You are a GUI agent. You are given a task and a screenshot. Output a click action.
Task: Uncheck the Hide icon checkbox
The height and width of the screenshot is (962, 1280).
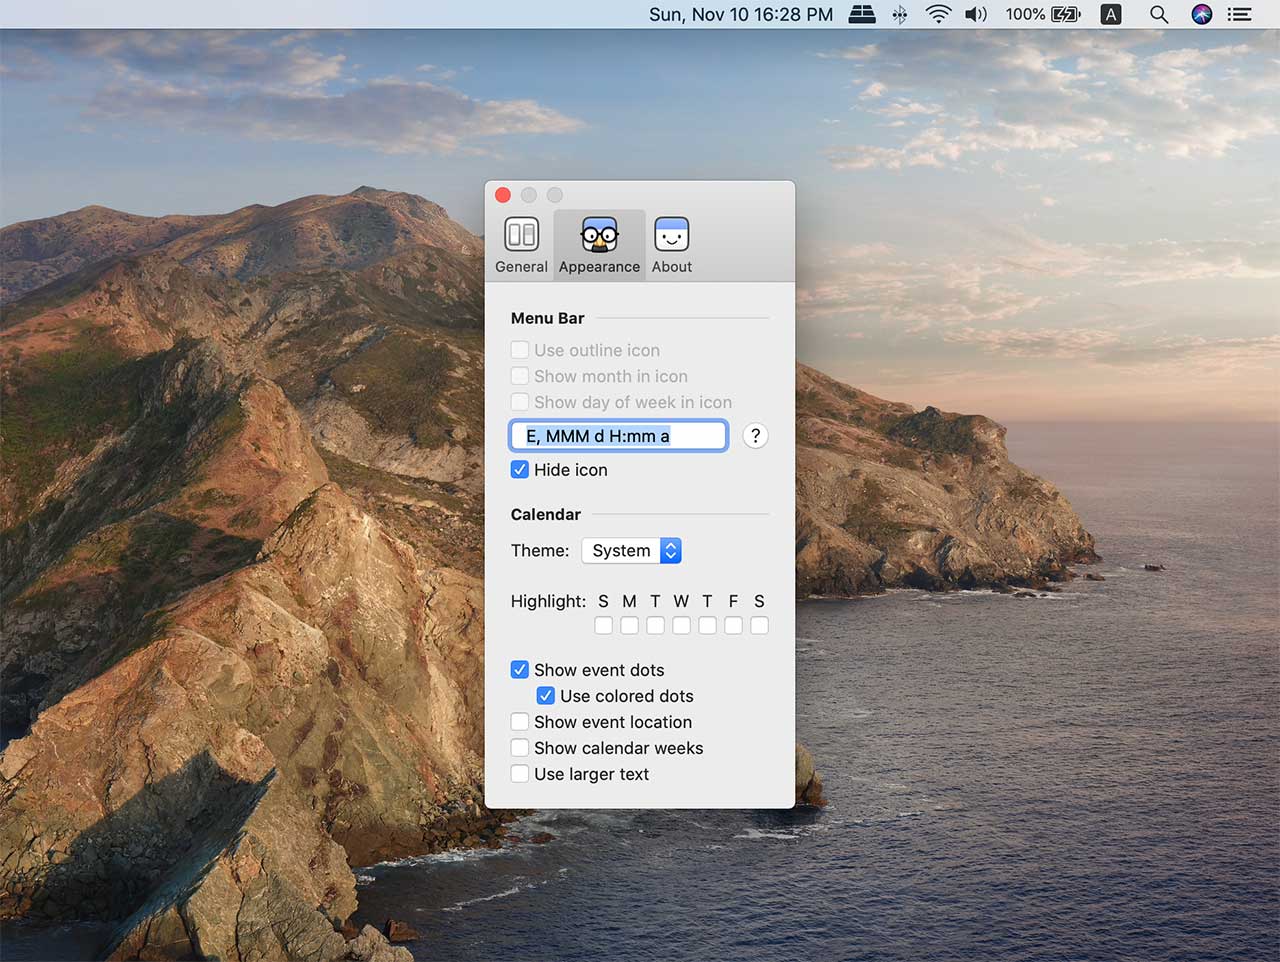[x=520, y=470]
